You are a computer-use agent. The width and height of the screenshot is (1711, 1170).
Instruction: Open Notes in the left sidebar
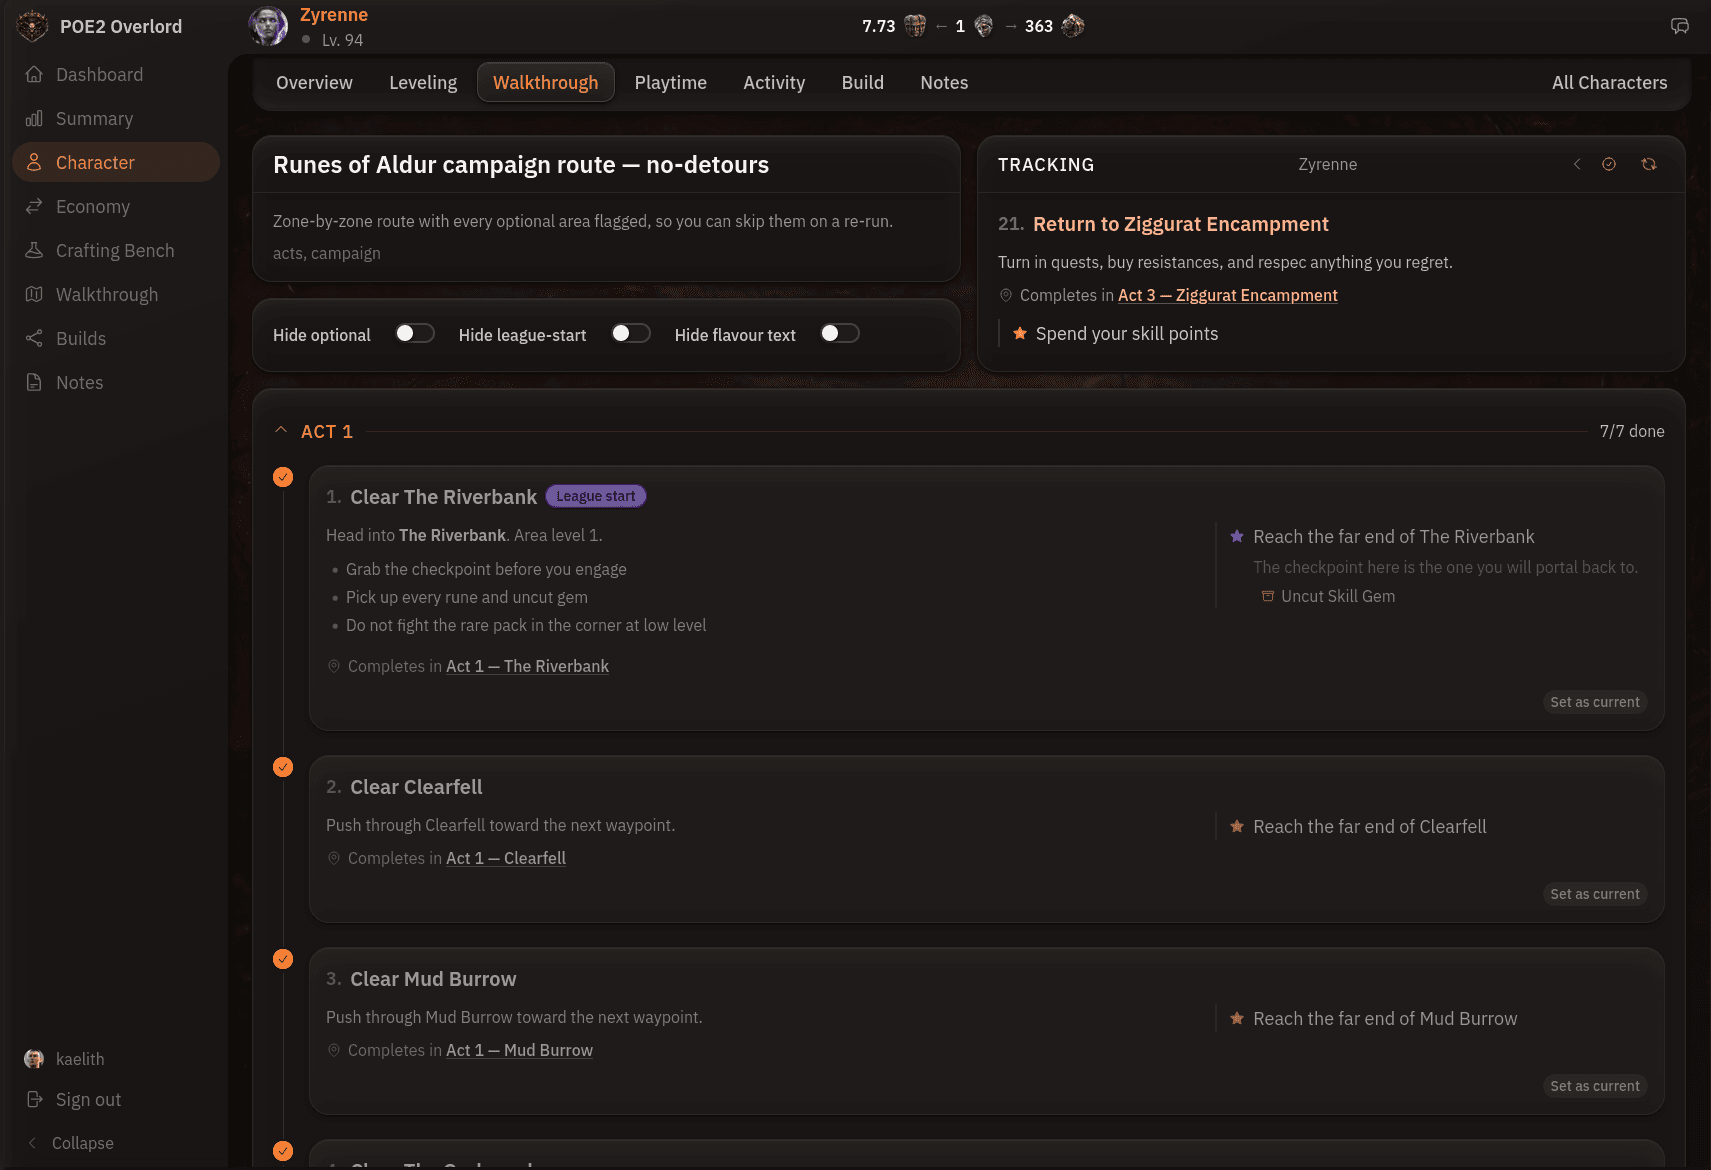click(116, 383)
